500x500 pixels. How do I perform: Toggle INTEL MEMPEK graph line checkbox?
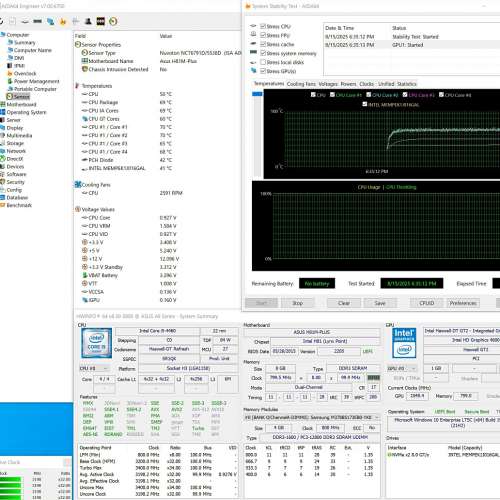tap(365, 104)
